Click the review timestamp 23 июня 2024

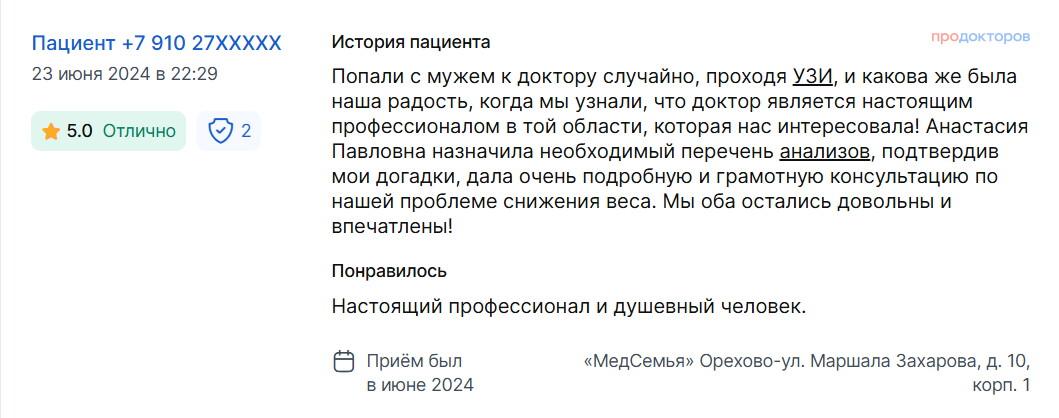pos(91,74)
